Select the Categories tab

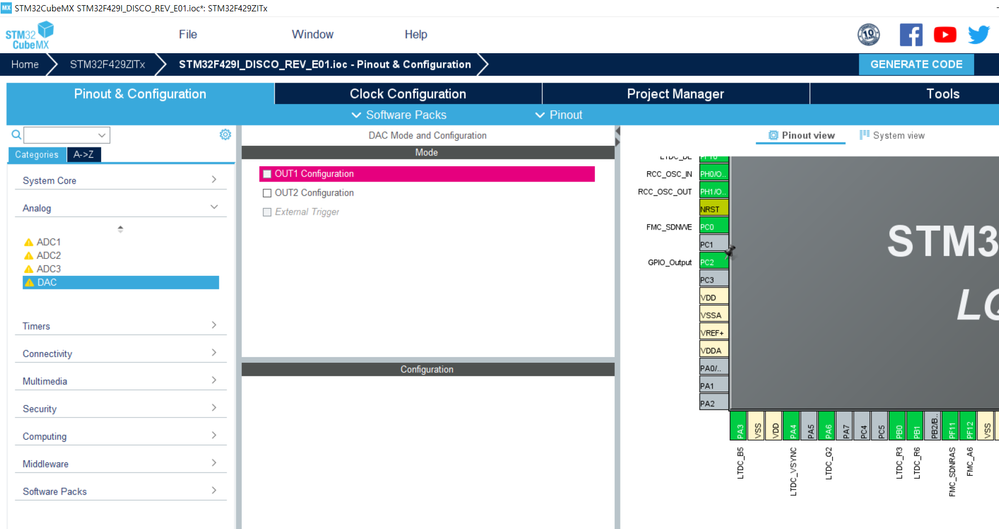pos(37,154)
